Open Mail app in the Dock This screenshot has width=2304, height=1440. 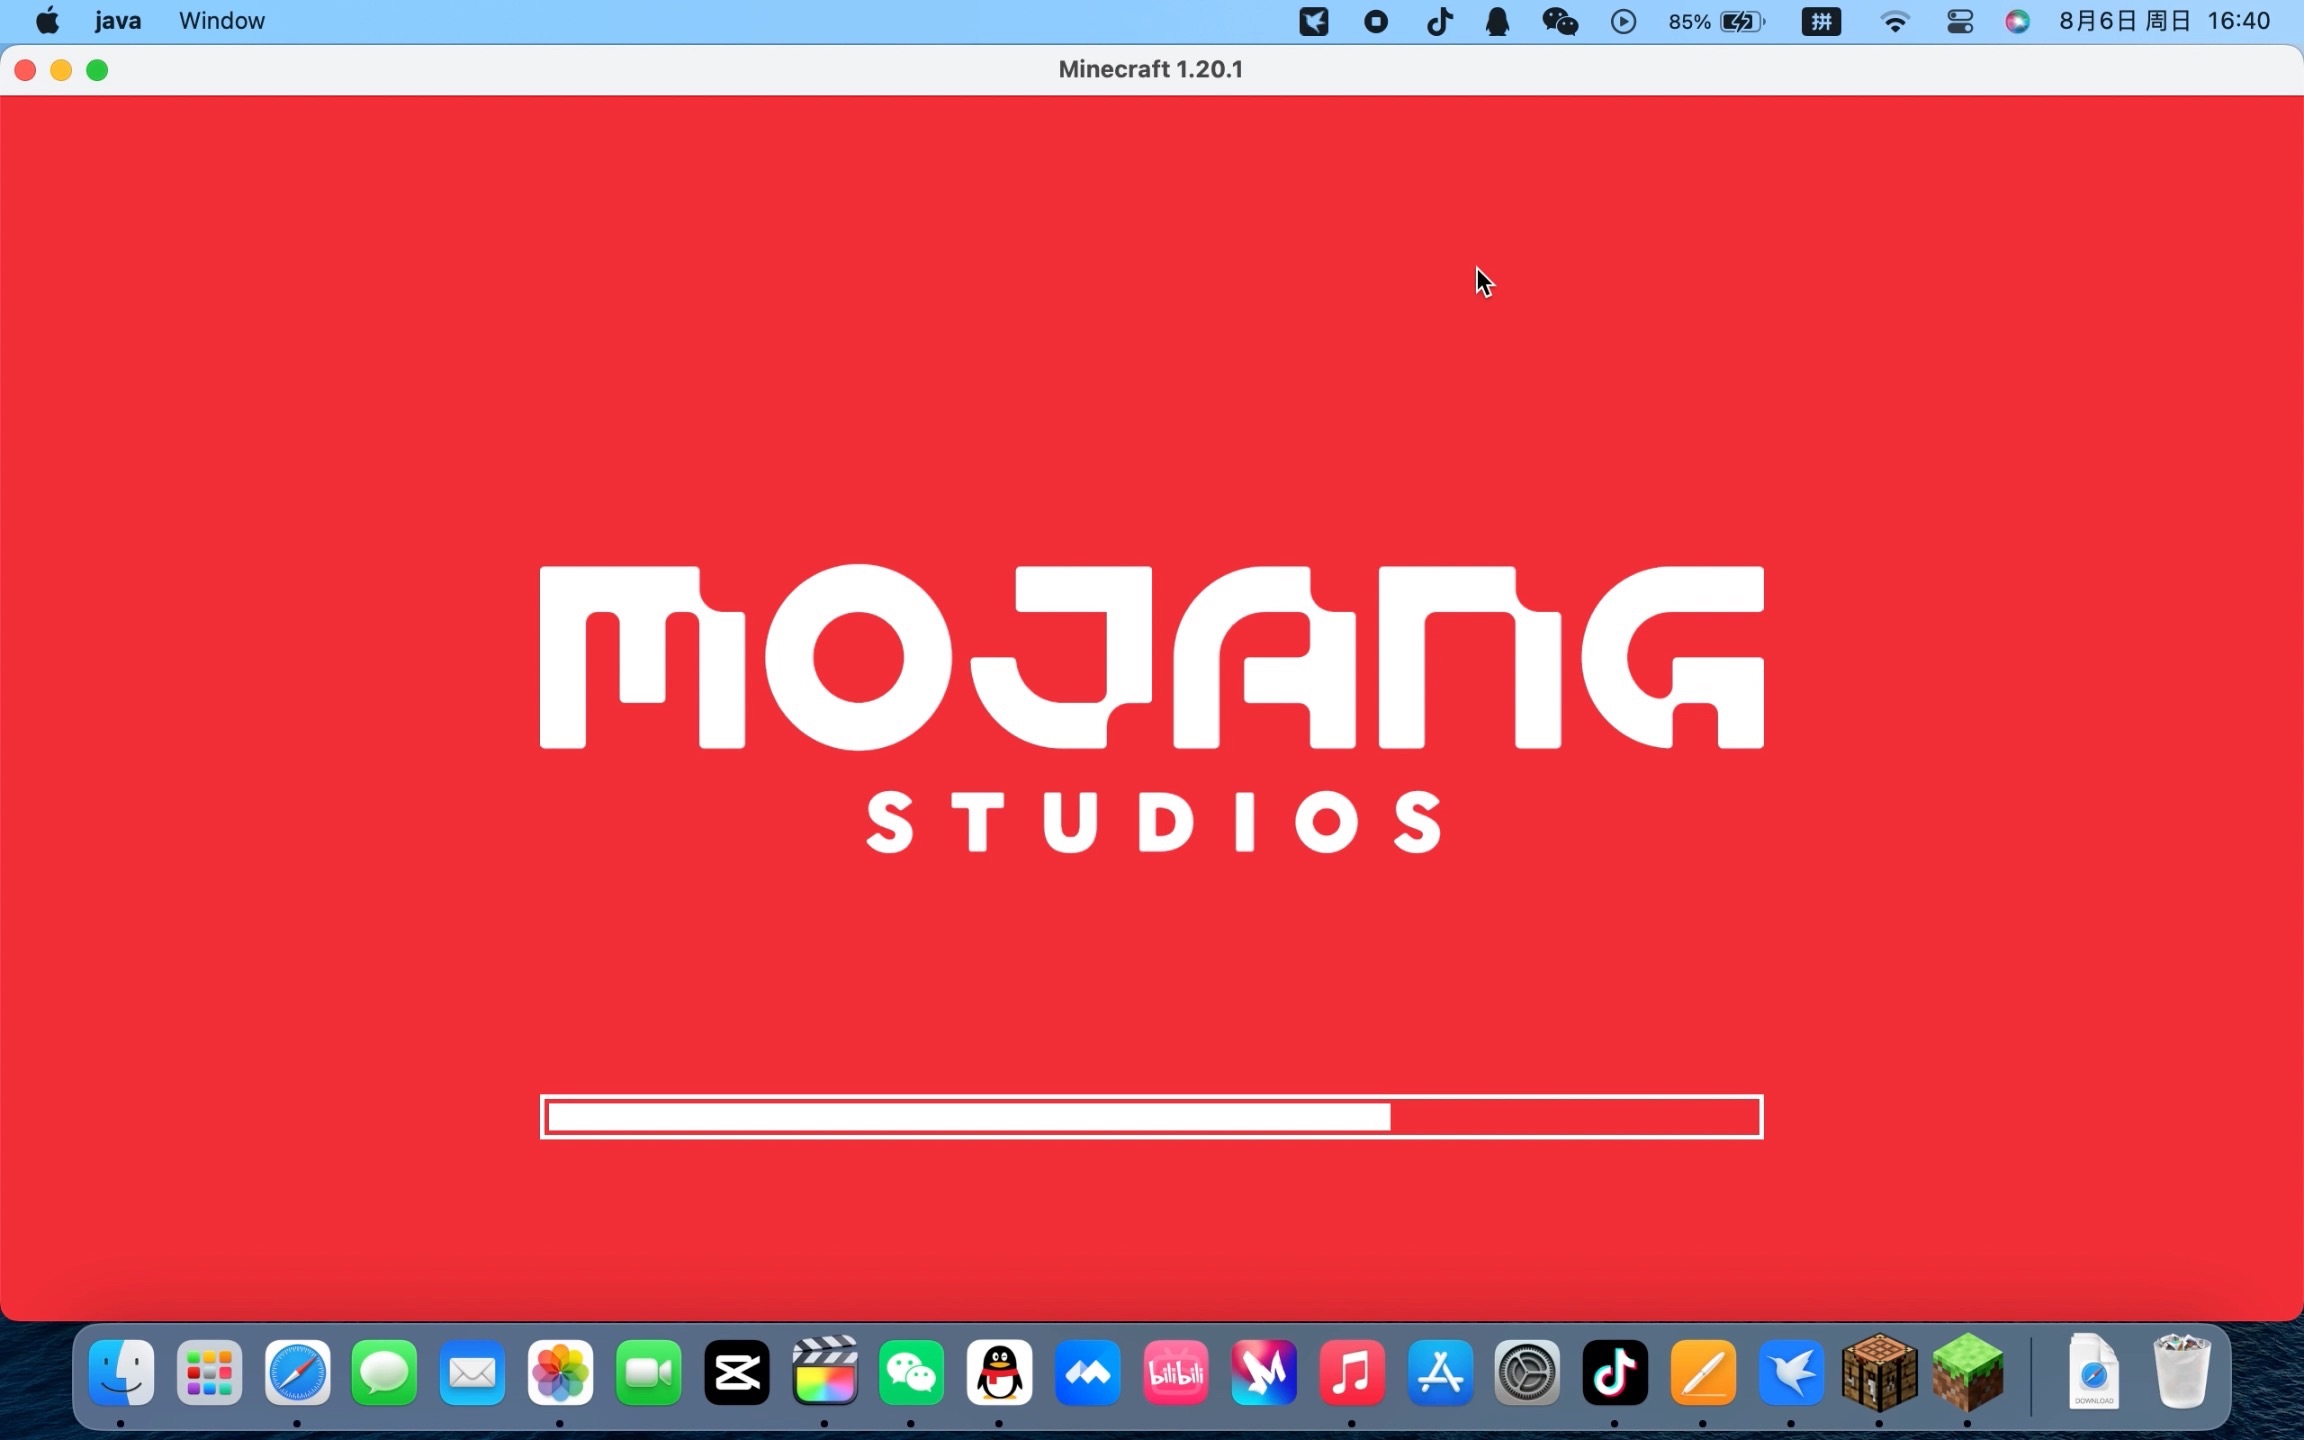pos(472,1372)
